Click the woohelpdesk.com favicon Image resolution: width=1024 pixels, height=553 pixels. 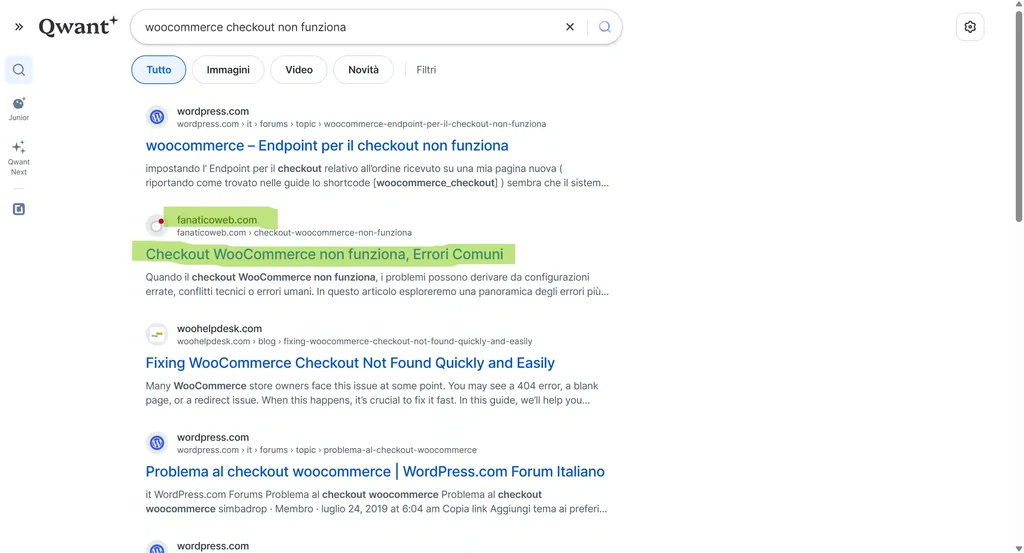pos(157,334)
